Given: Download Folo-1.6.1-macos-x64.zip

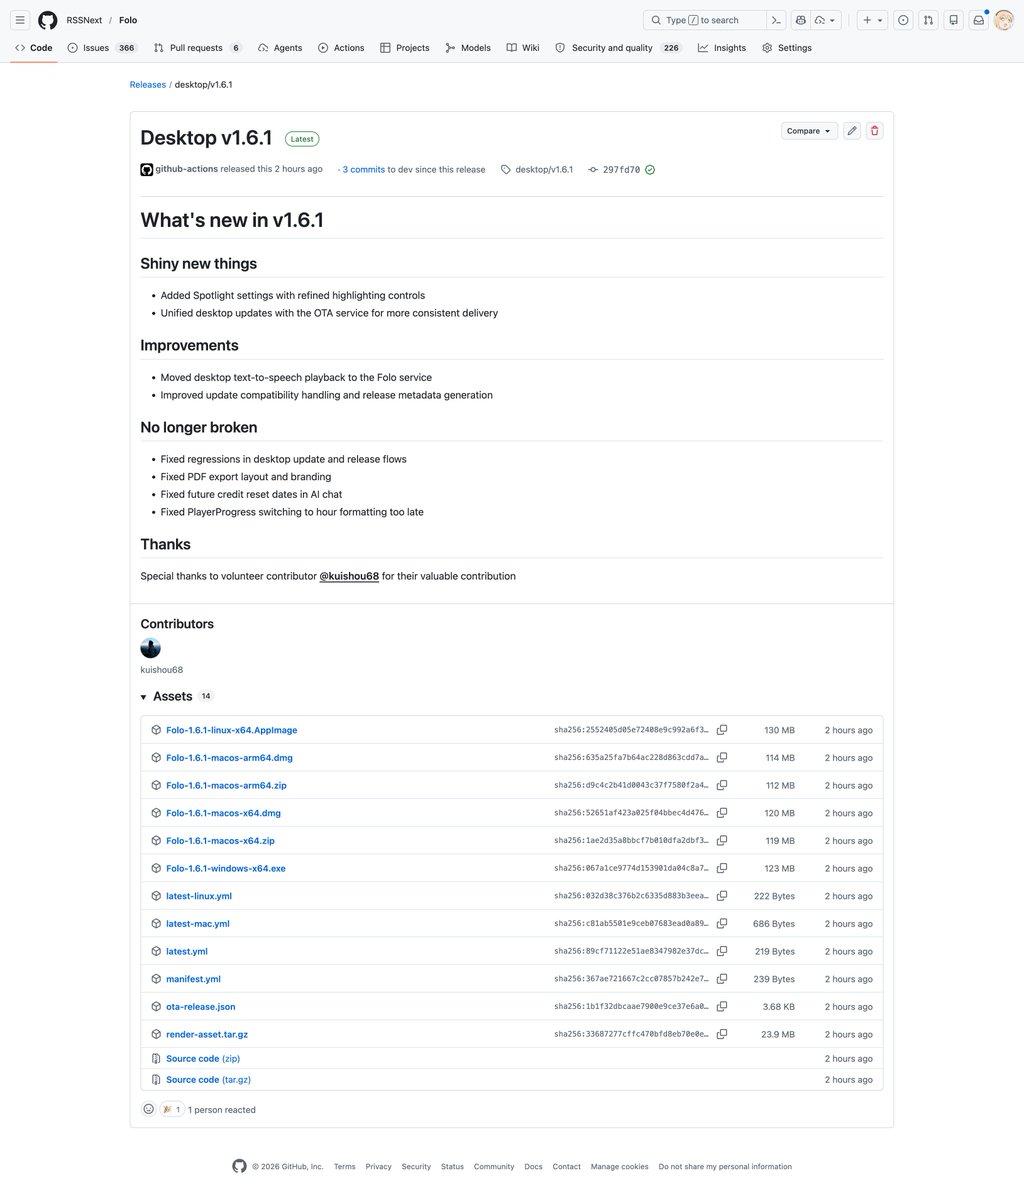Looking at the screenshot, I should [x=220, y=841].
